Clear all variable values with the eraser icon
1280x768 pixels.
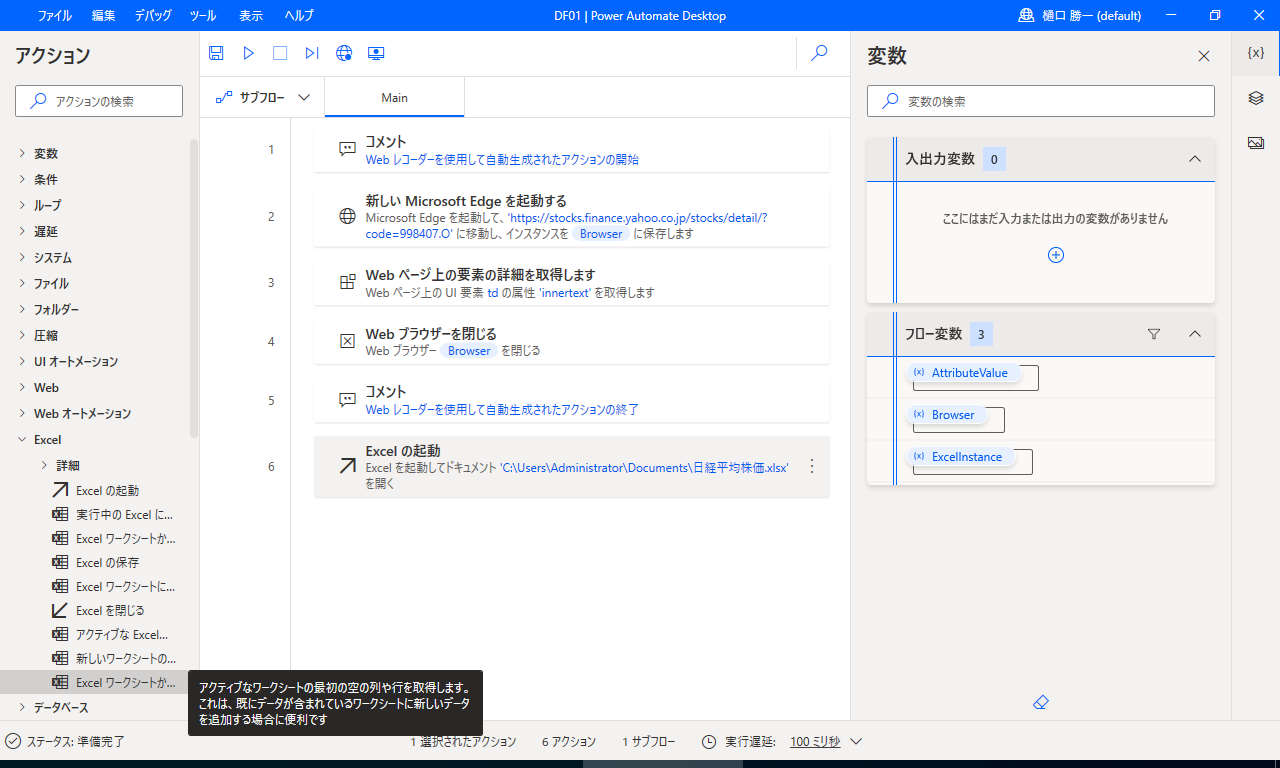[x=1040, y=703]
